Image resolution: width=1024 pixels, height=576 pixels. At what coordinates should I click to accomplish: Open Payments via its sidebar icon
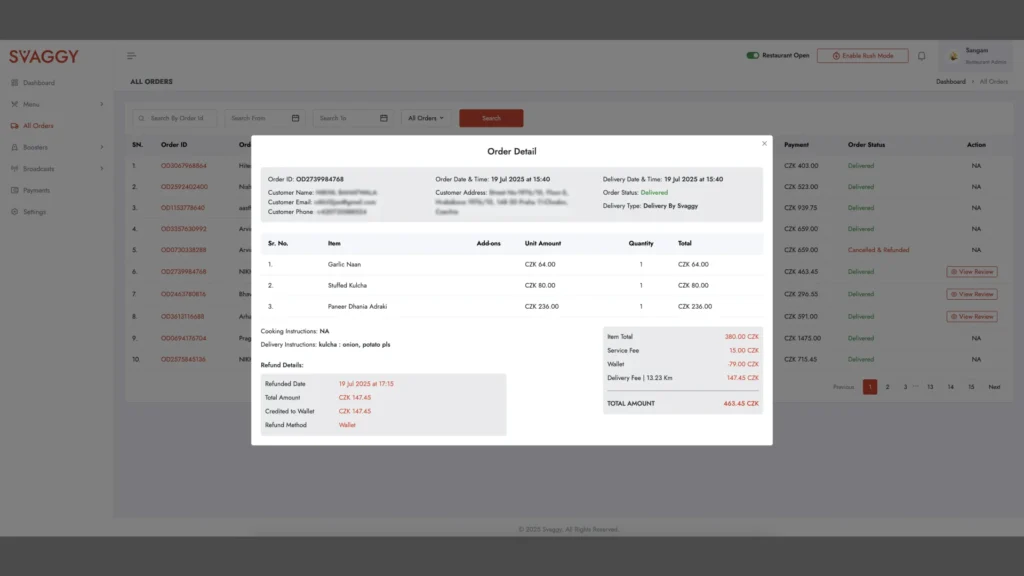[13, 190]
